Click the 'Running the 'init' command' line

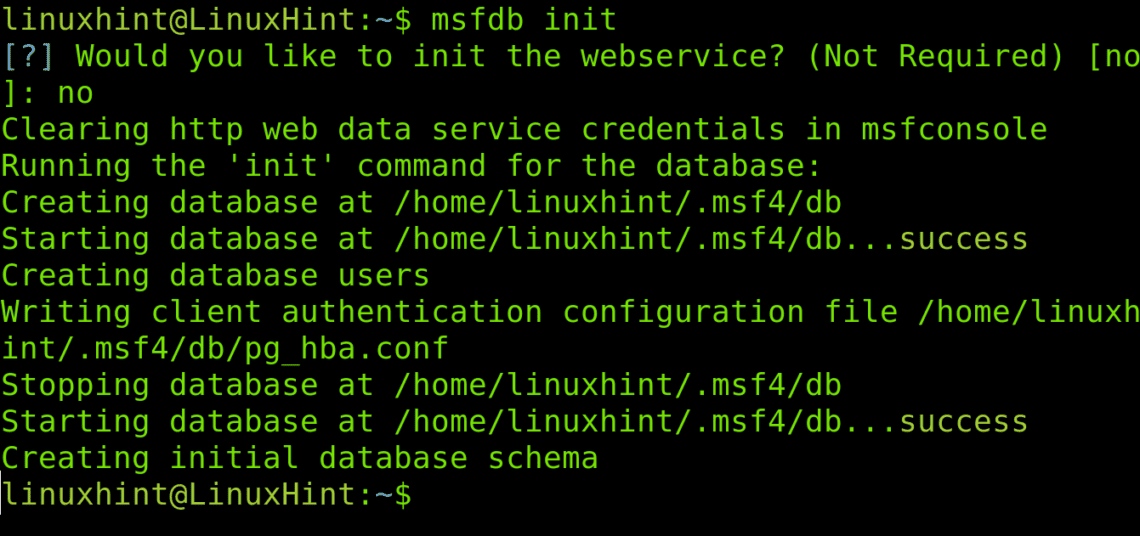pos(412,166)
